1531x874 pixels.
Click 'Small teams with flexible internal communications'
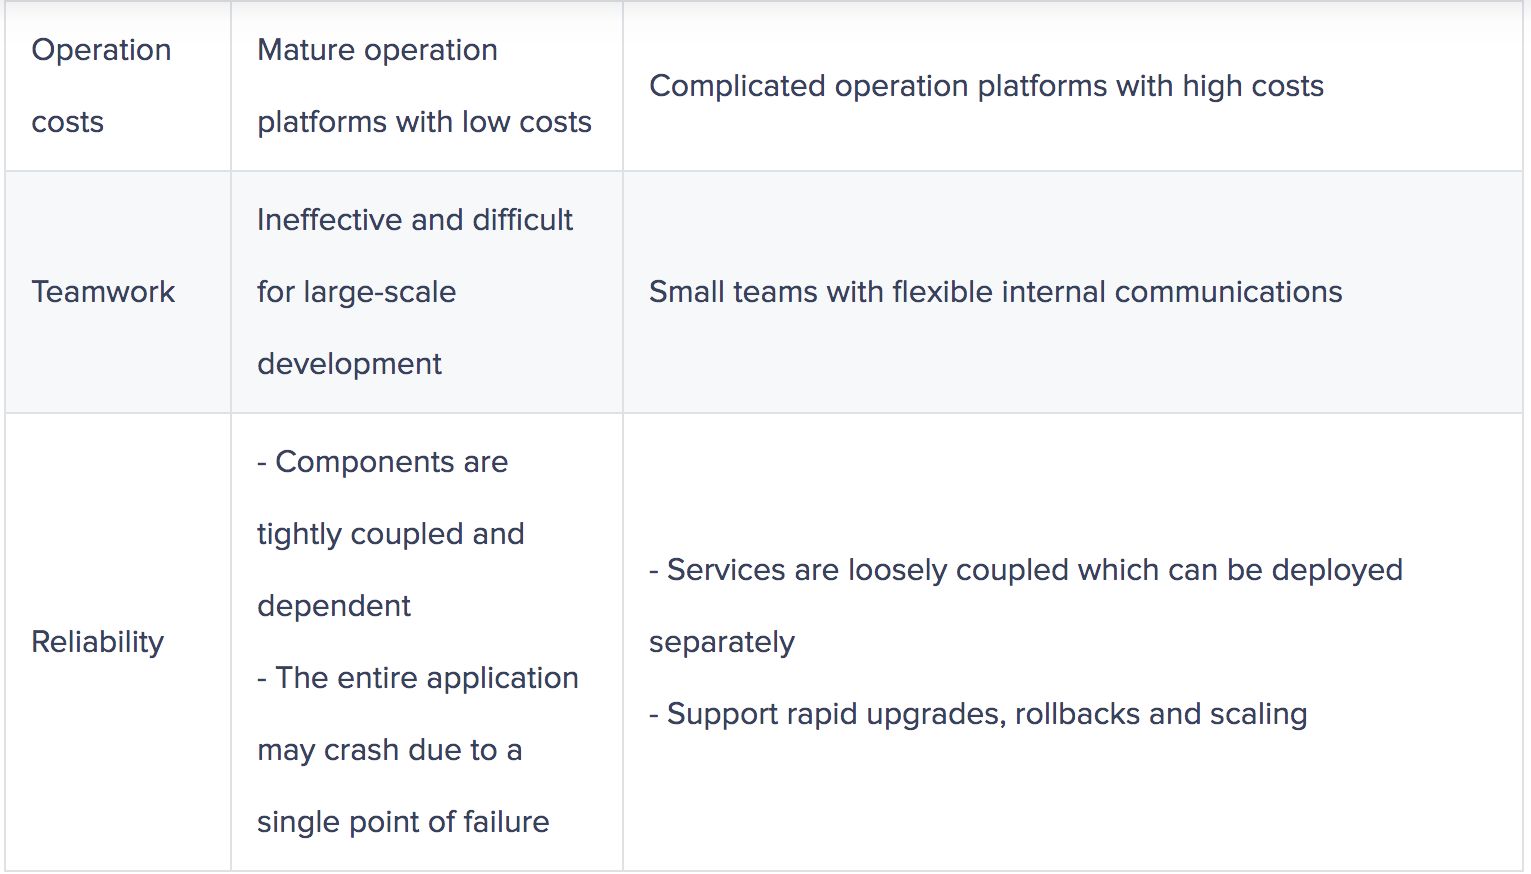click(x=995, y=292)
